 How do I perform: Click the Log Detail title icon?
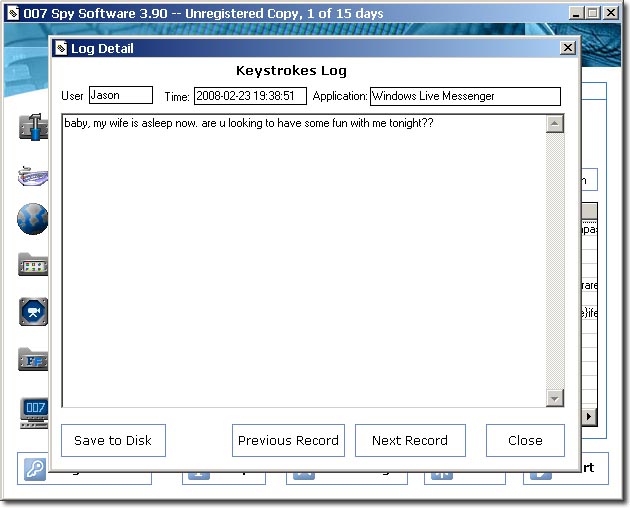coord(61,48)
